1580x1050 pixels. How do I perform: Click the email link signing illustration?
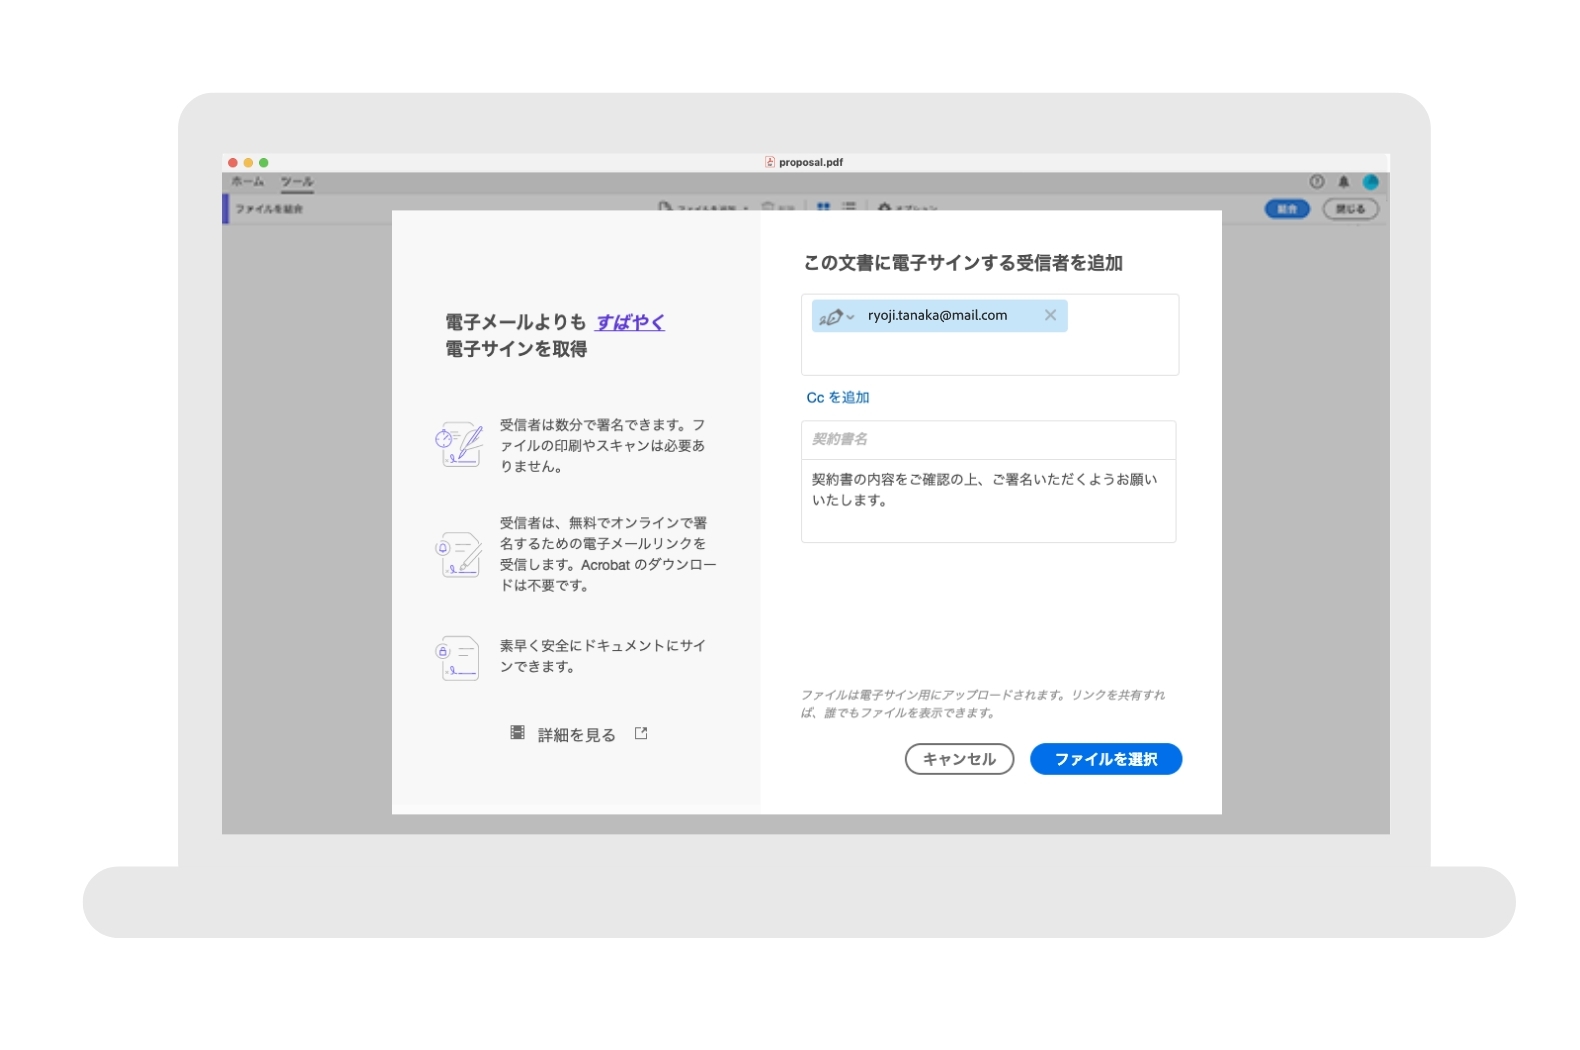[459, 554]
